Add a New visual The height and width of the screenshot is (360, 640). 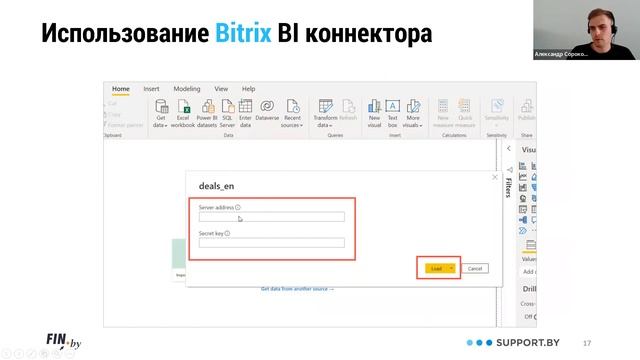click(374, 113)
